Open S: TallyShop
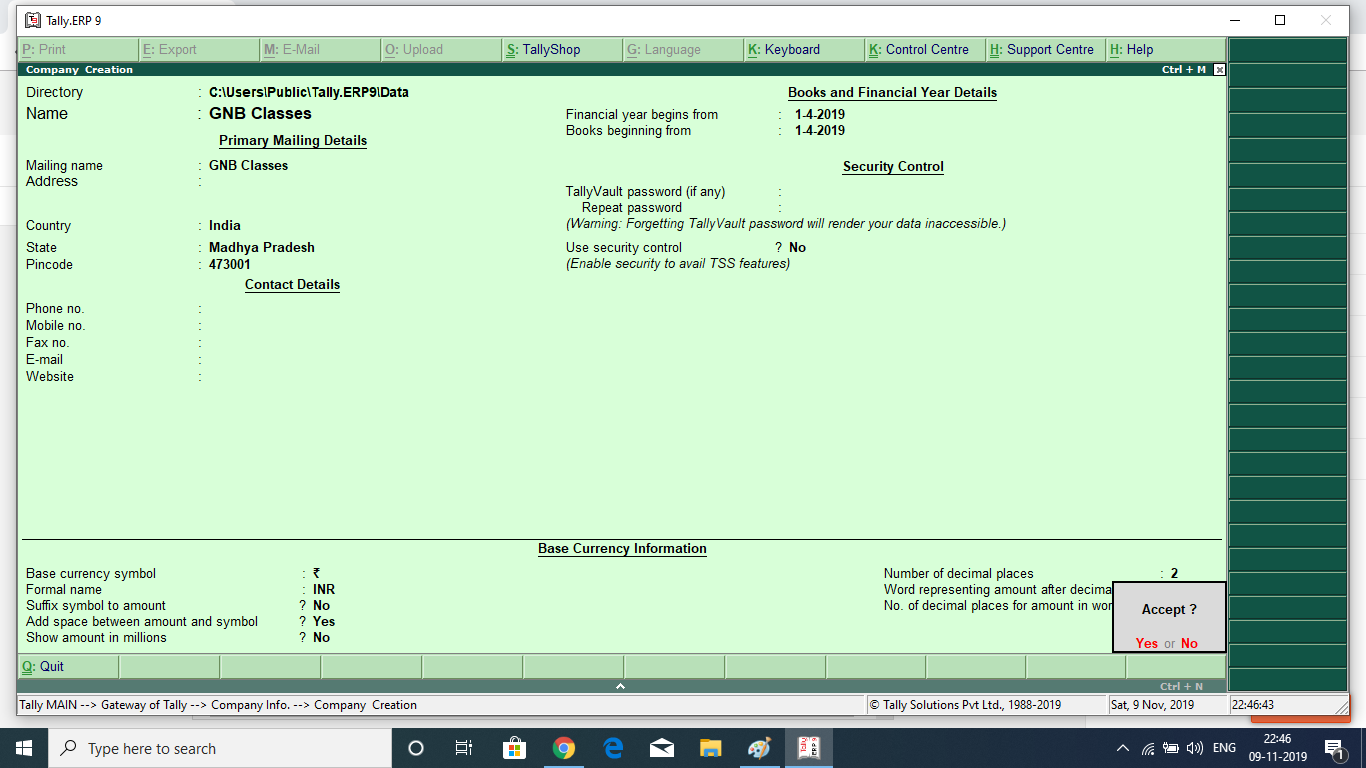1366x768 pixels. (x=562, y=49)
